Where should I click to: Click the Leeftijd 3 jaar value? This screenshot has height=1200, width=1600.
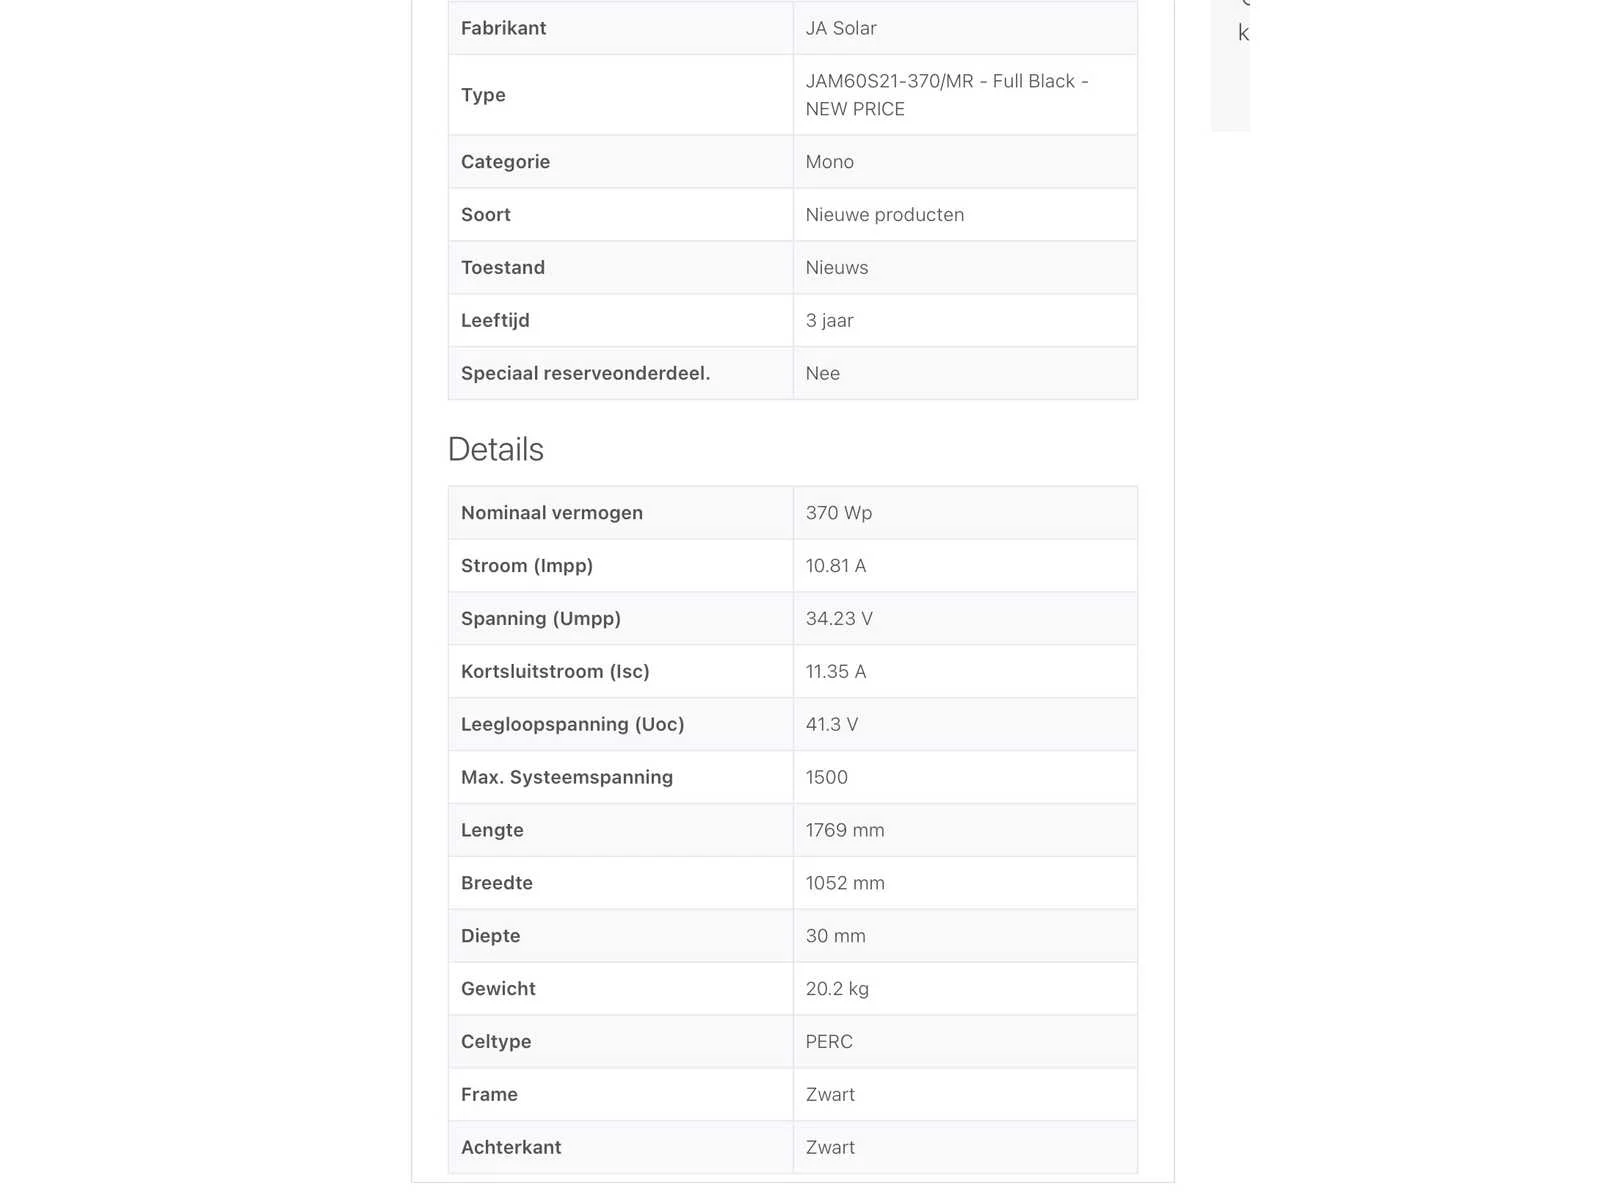830,321
